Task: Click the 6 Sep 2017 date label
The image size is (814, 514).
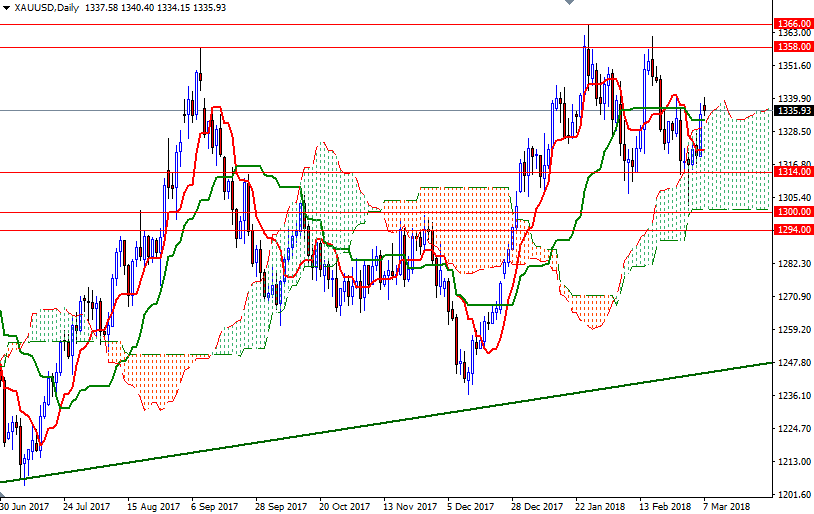Action: (214, 506)
